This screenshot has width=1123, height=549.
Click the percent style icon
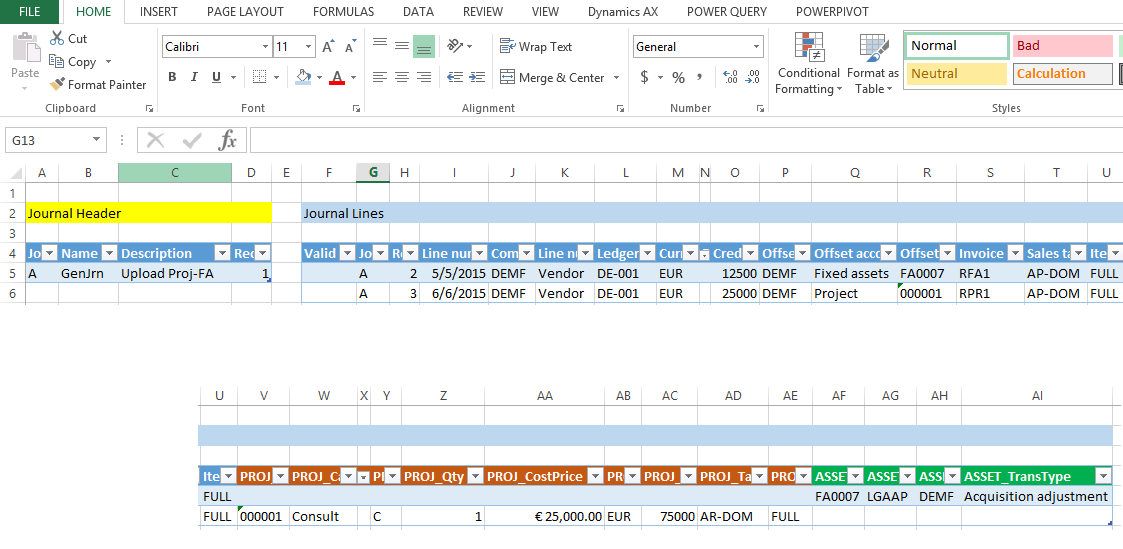pos(678,77)
